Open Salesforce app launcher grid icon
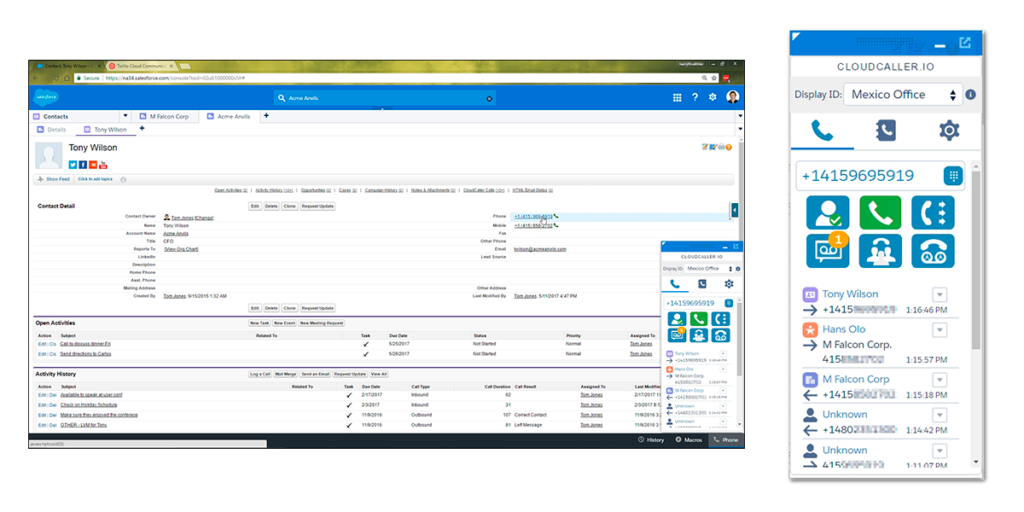The width and height of the screenshot is (1024, 512). pos(677,97)
